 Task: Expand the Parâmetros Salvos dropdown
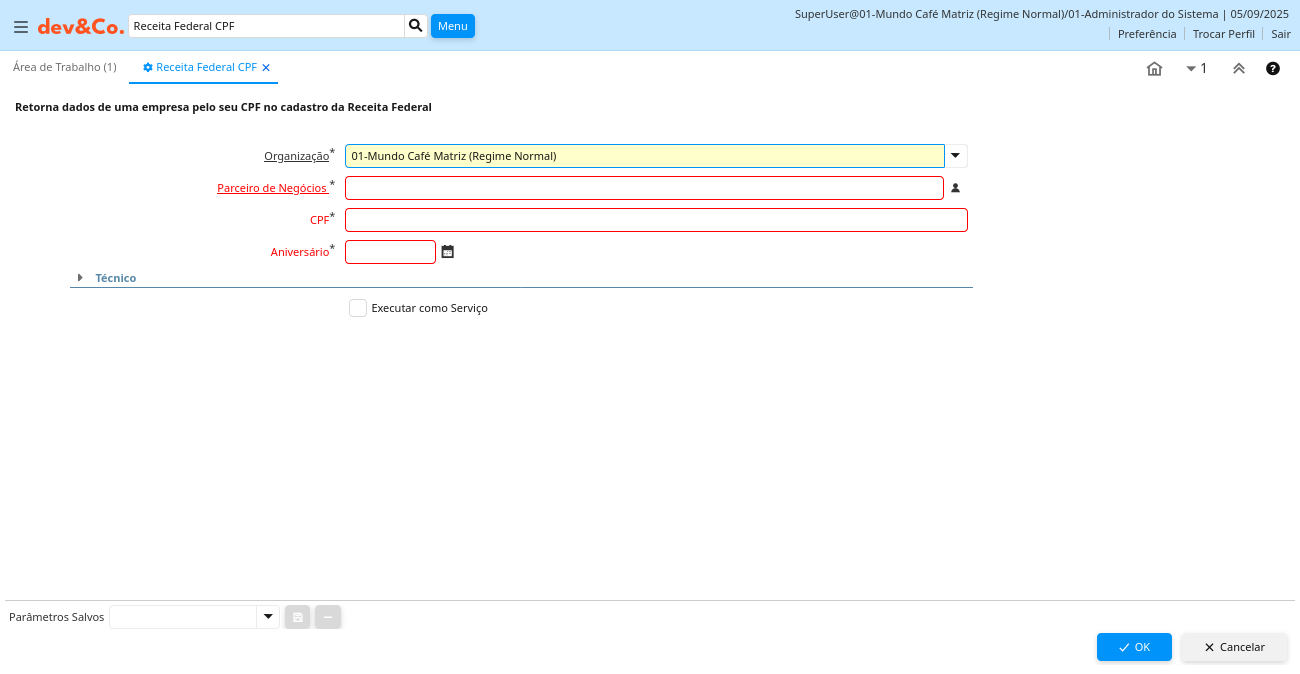click(x=268, y=617)
